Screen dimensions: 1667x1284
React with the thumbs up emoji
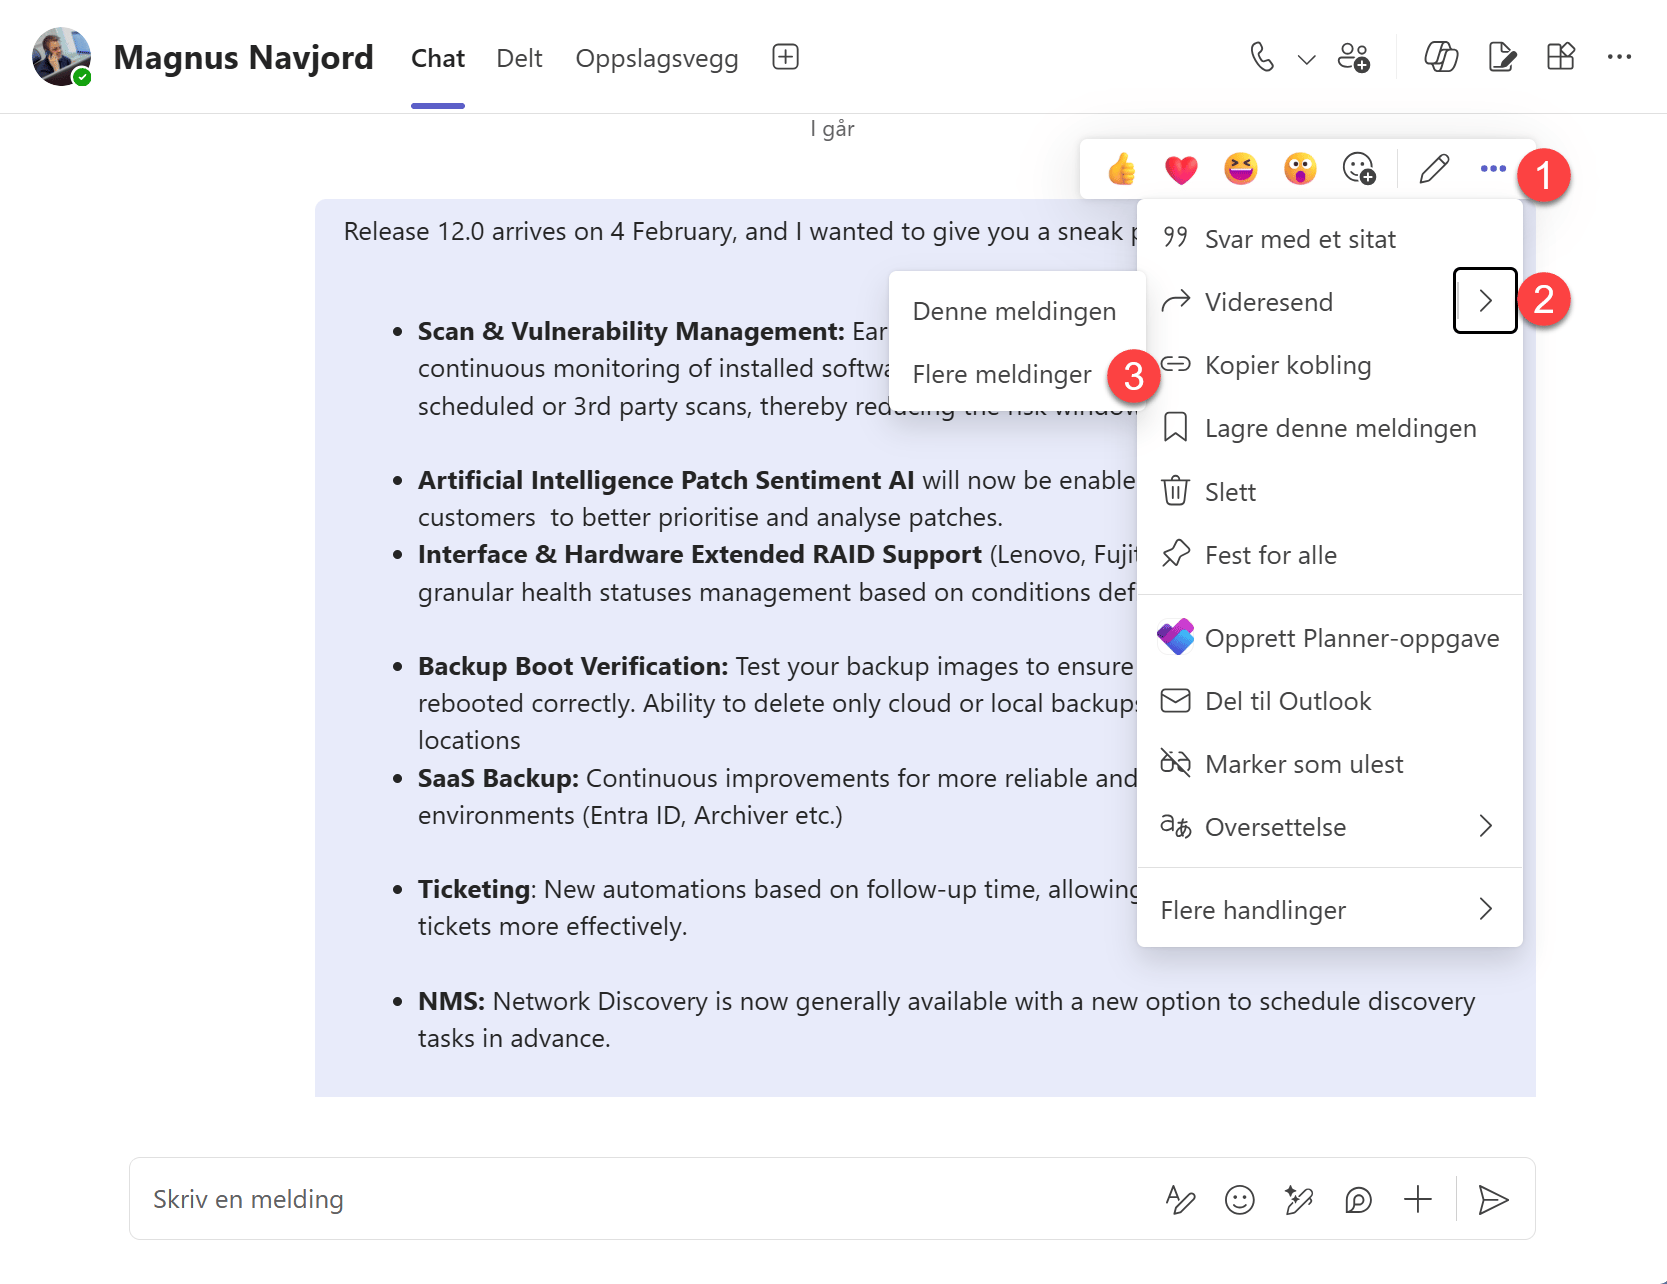(1121, 169)
